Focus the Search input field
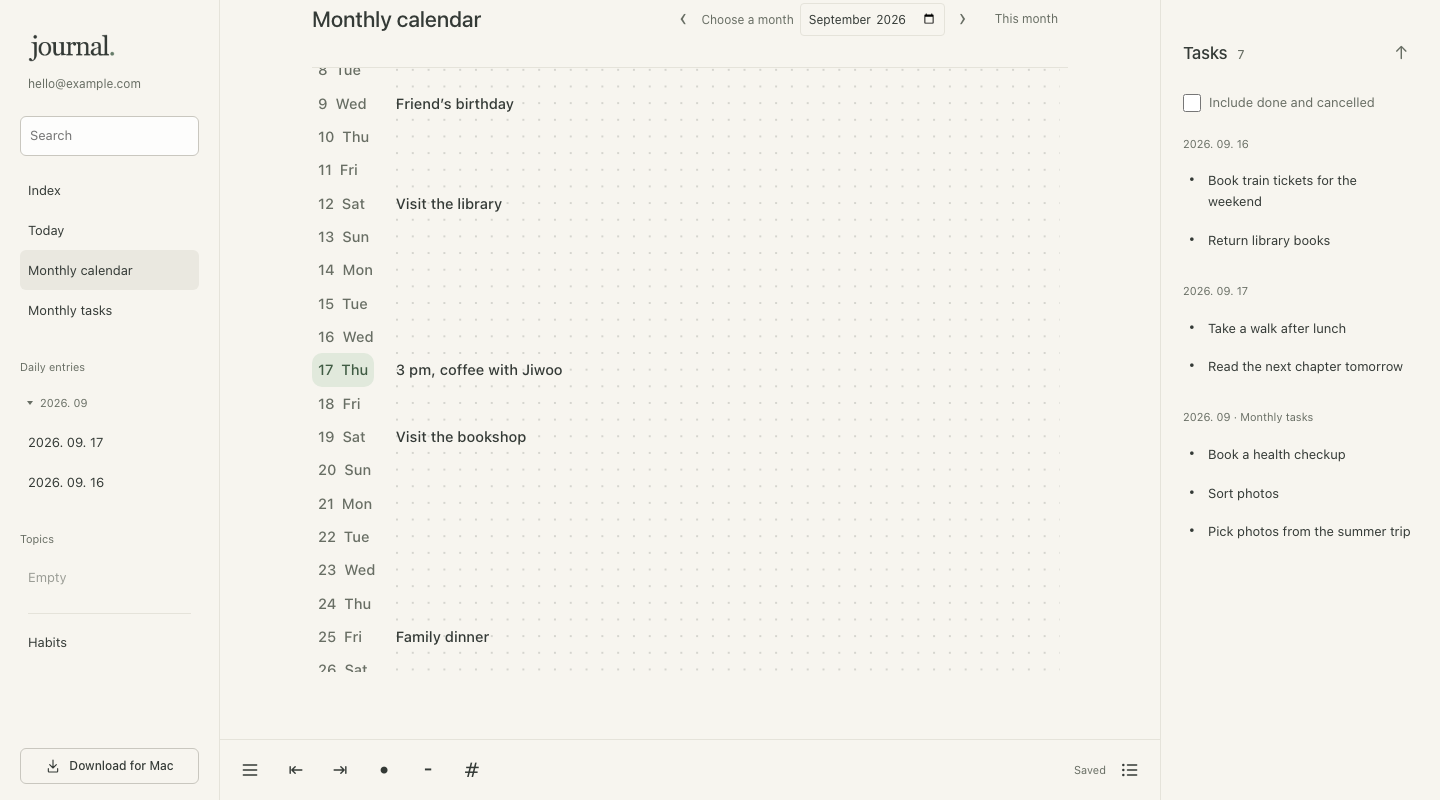The image size is (1440, 800). (109, 136)
